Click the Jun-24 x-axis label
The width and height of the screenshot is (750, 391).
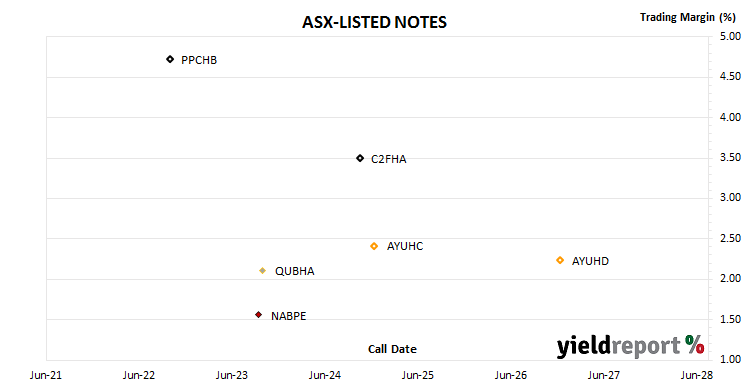tap(325, 375)
